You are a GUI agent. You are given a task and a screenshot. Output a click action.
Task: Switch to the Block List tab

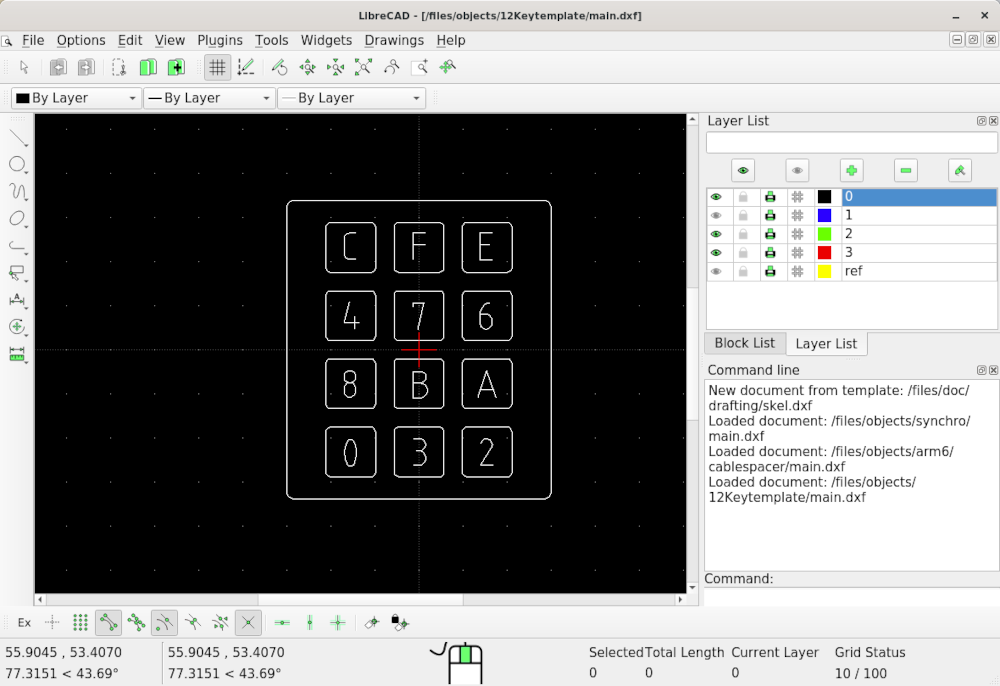(744, 343)
